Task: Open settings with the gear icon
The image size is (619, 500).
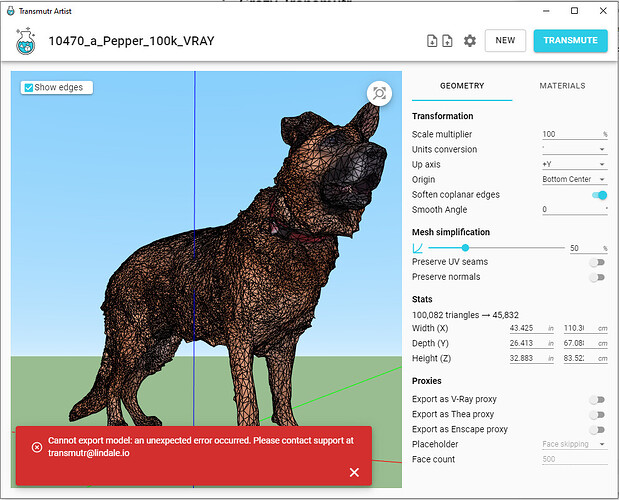Action: (469, 41)
